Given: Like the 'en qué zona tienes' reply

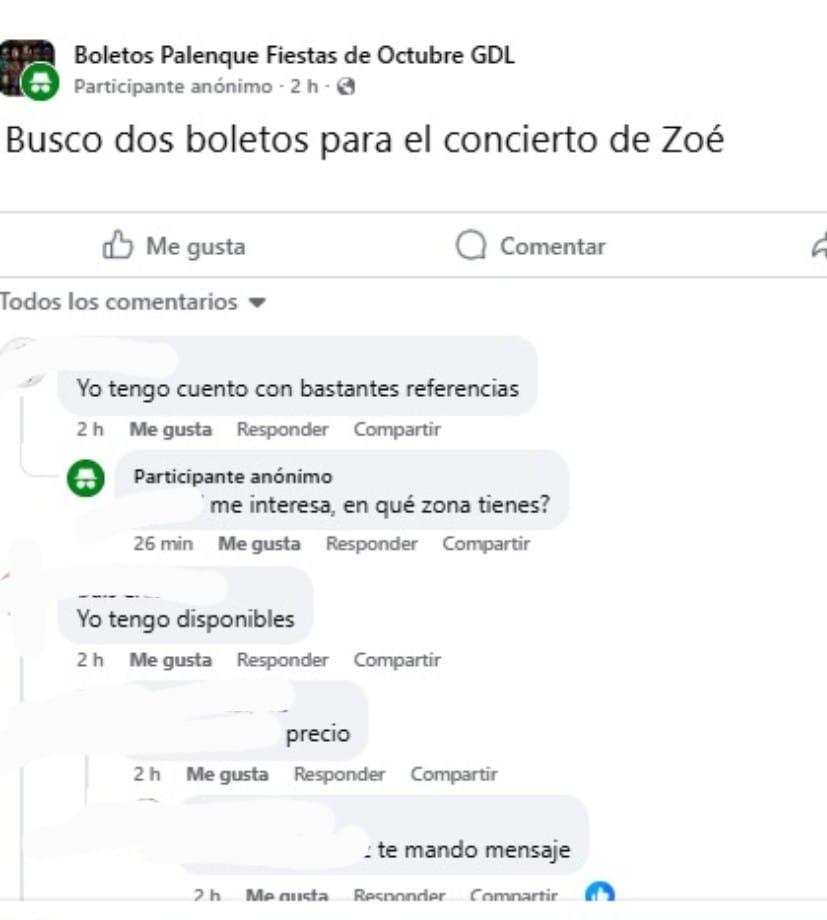Looking at the screenshot, I should 259,544.
